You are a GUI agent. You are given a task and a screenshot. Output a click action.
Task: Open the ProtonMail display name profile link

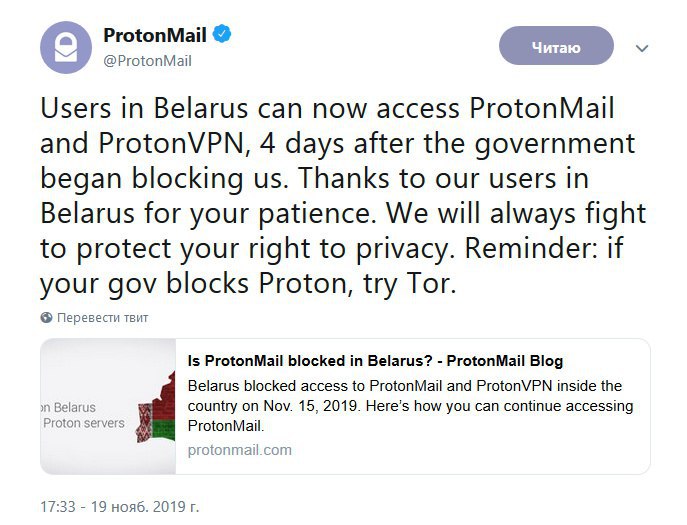pyautogui.click(x=154, y=35)
